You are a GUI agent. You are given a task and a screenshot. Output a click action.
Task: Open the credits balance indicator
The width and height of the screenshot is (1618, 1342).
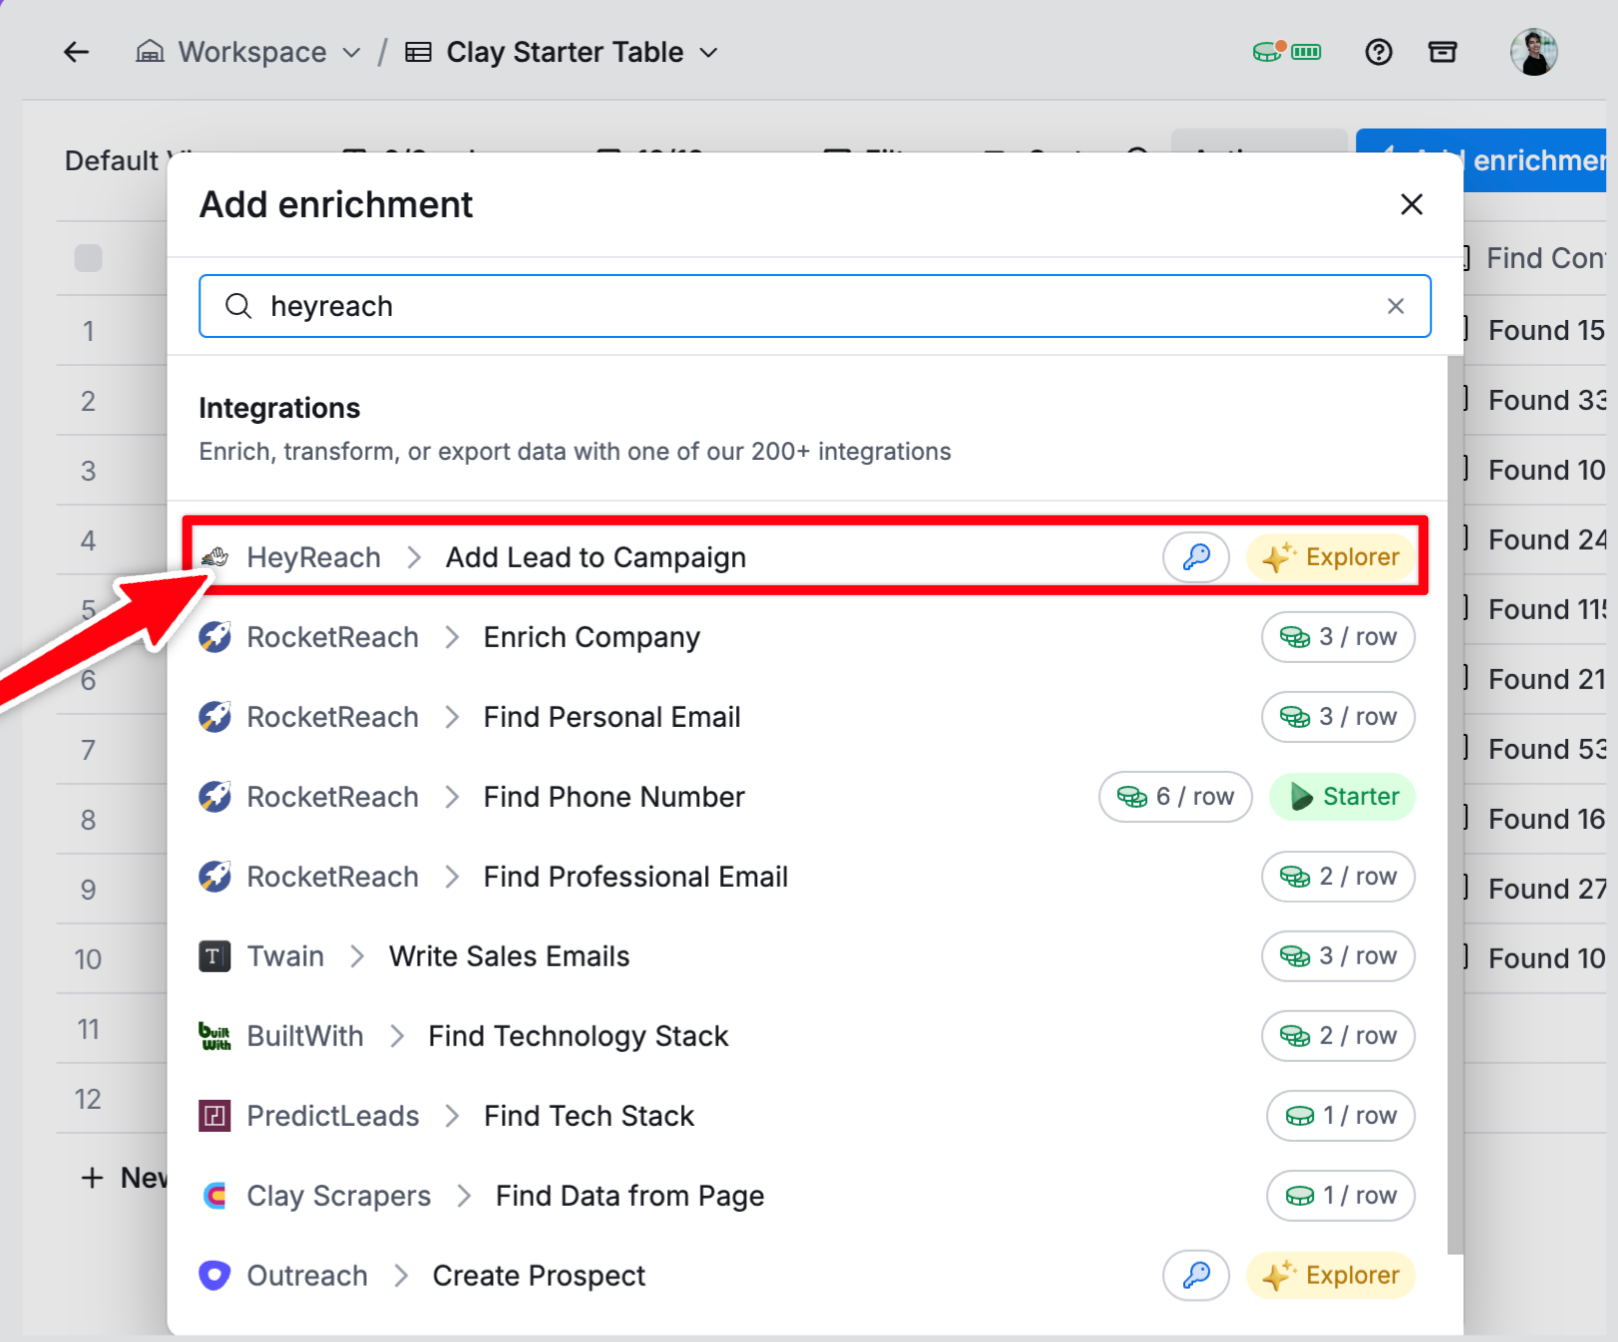tap(1287, 51)
